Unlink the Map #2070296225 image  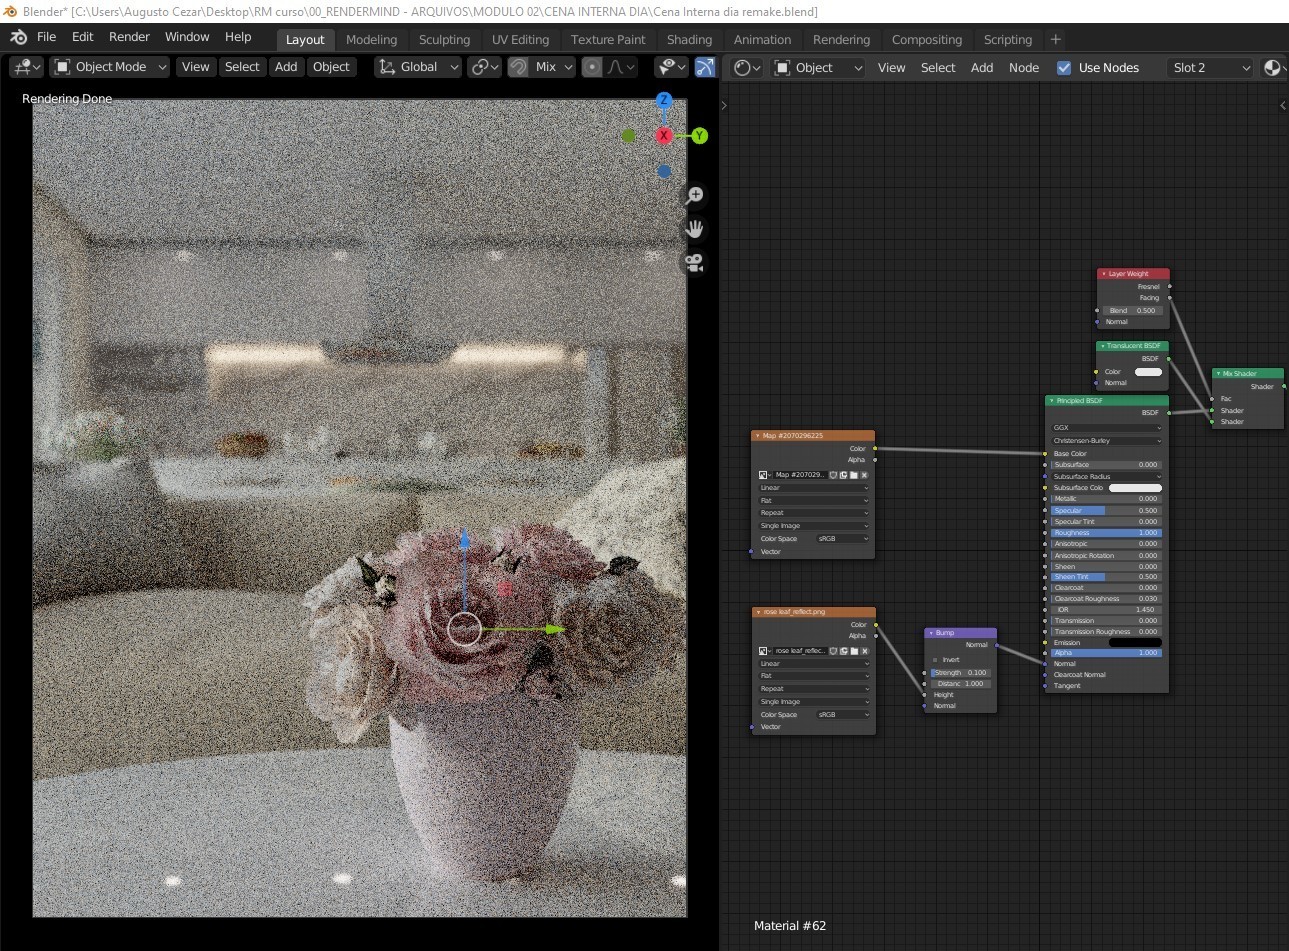(865, 475)
